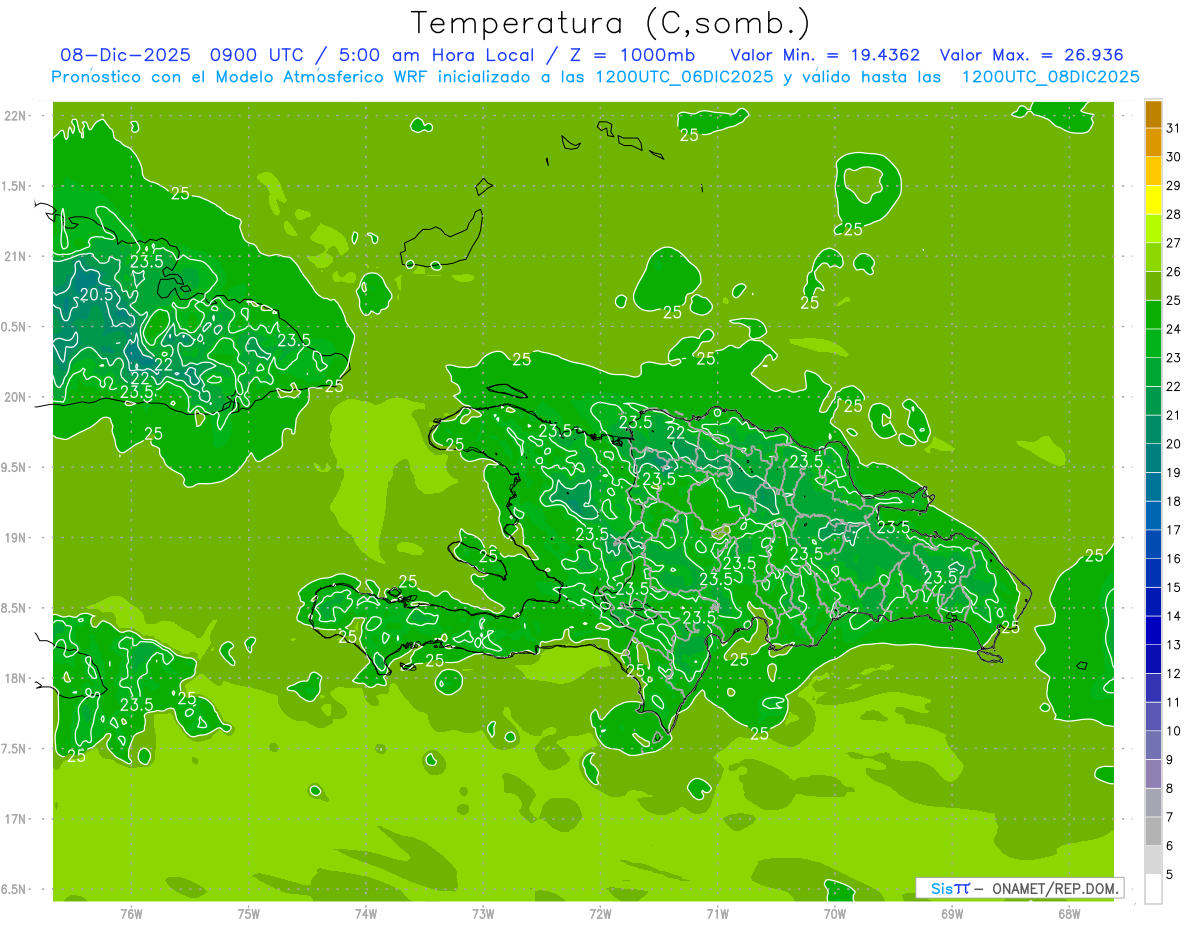Click latitude axis label '21N'
Viewport: 1200px width, 927px height.
tap(15, 257)
